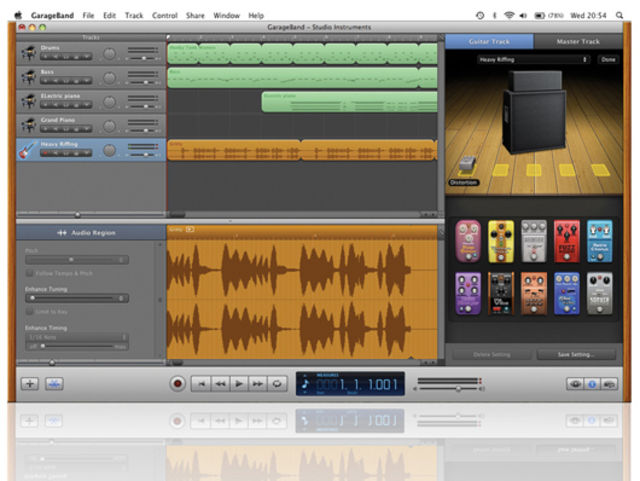
Task: Select the yellow and orange stompbox pedal
Action: [501, 241]
